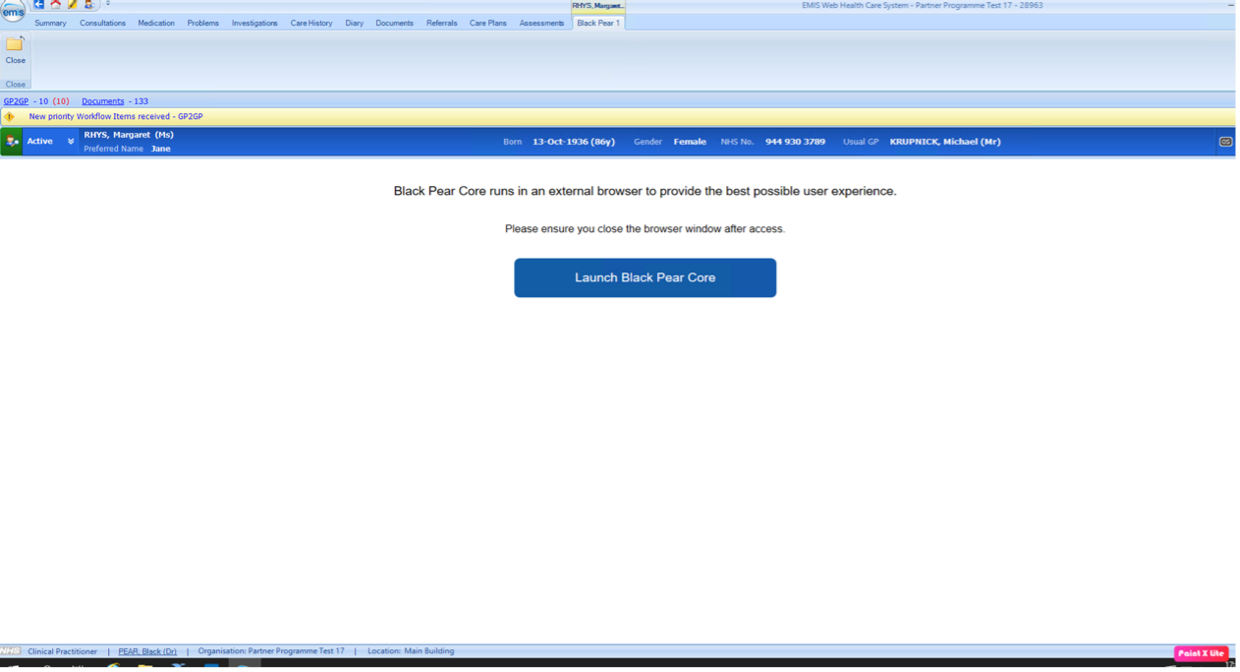This screenshot has width=1240, height=672.
Task: Click the warning icon in workflow alert bar
Action: pos(9,117)
